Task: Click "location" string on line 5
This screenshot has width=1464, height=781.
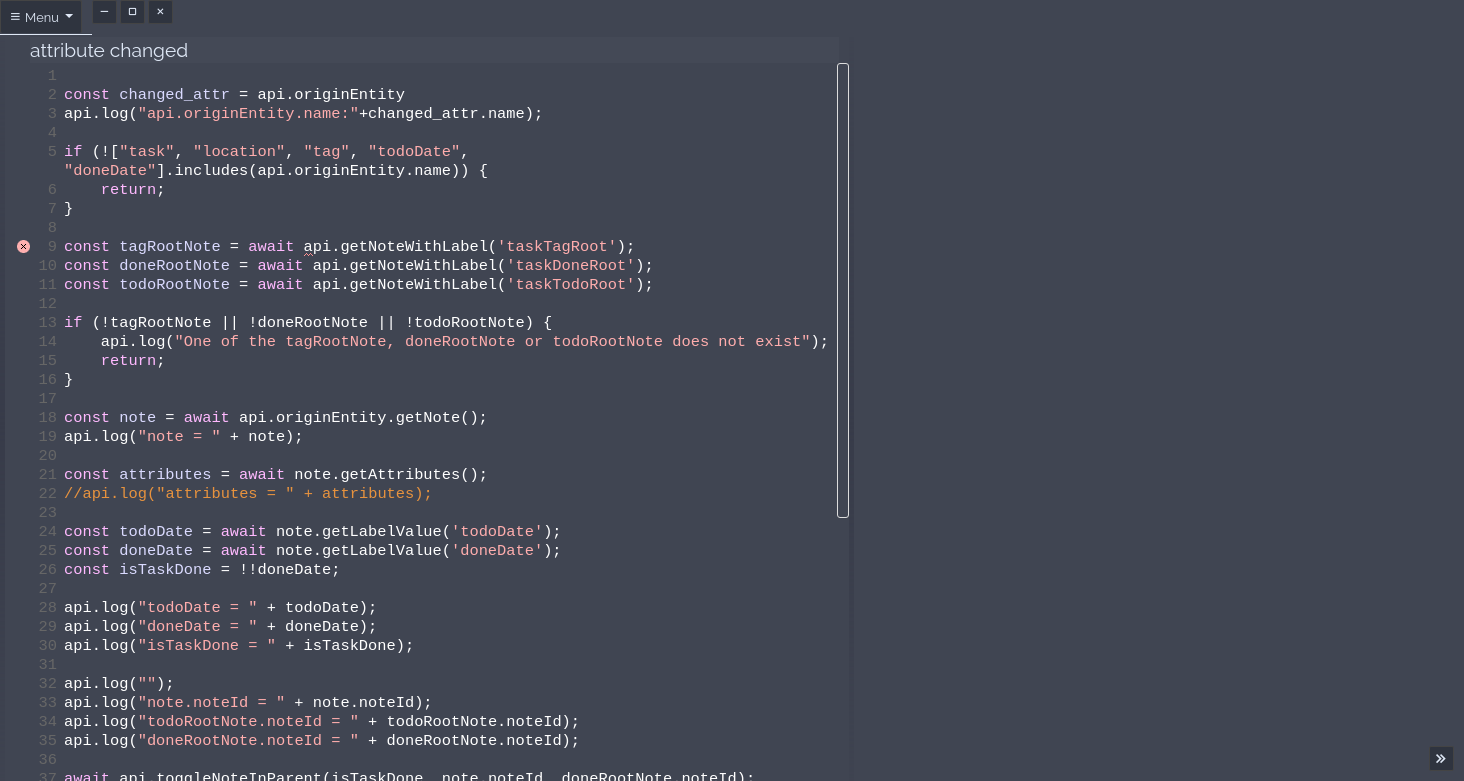Action: point(239,151)
